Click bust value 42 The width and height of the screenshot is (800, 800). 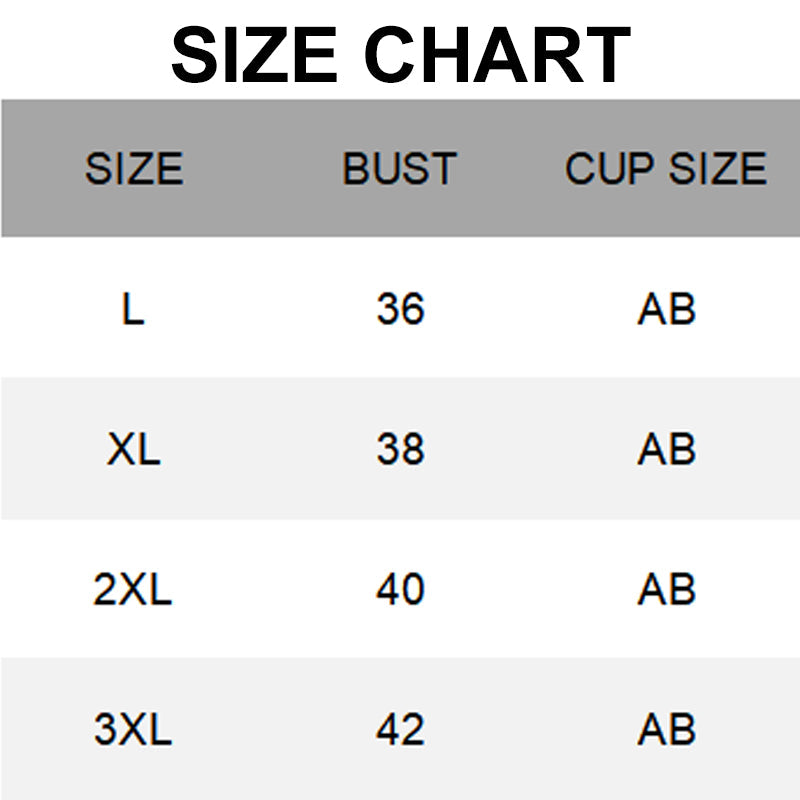coord(400,730)
